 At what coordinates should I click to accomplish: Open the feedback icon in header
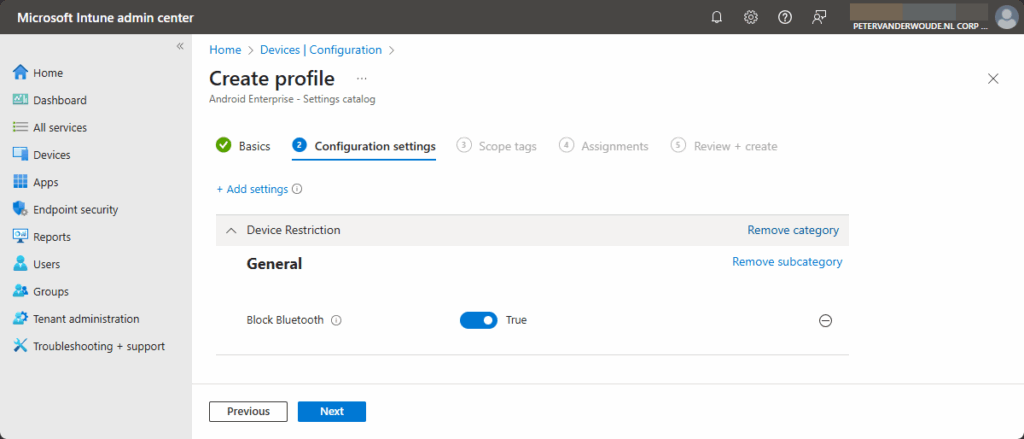pyautogui.click(x=820, y=17)
